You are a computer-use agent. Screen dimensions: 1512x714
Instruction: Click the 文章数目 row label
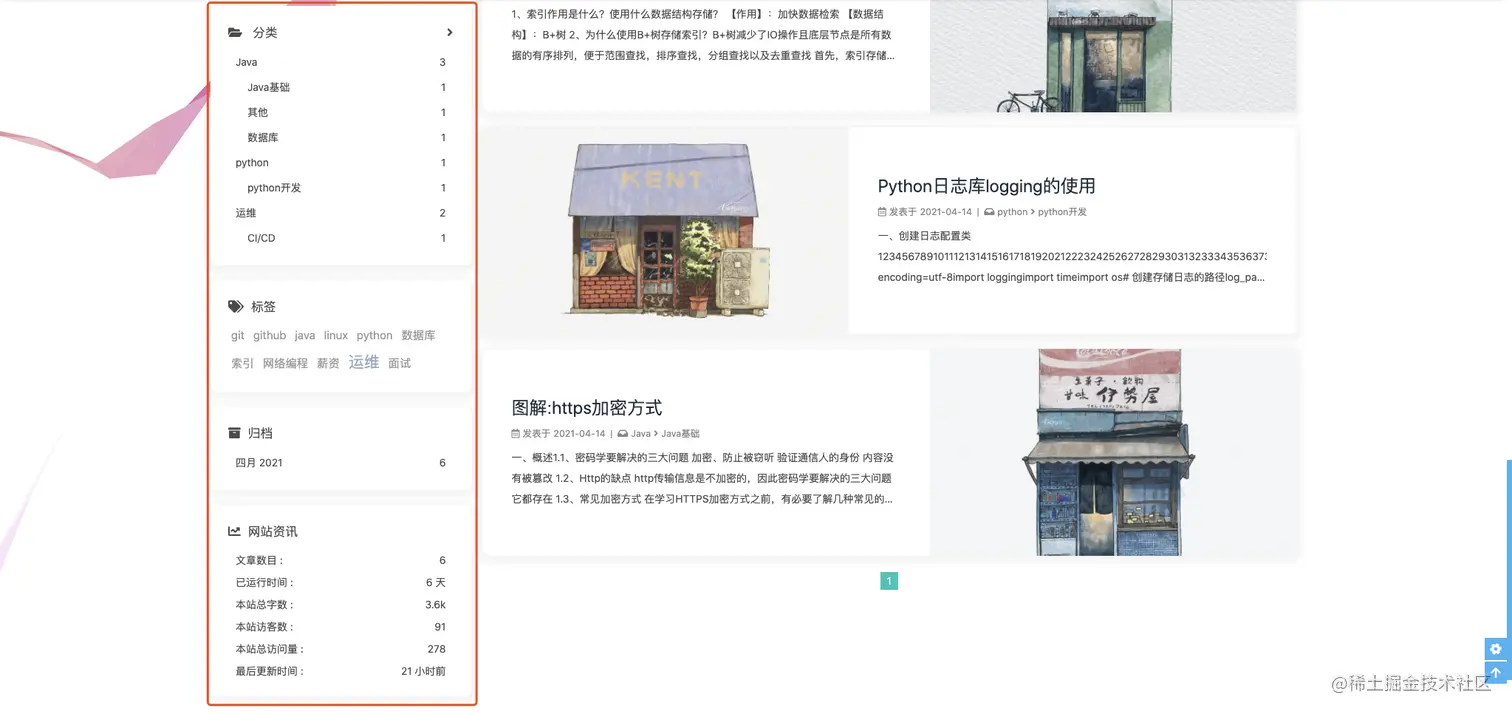[260, 561]
